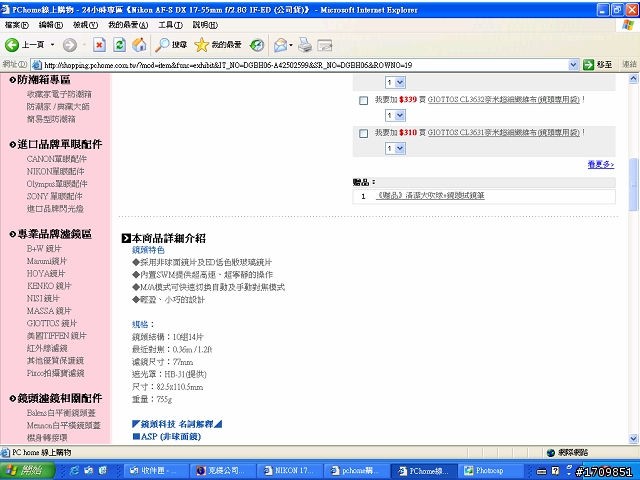The image size is (640, 480).
Task: Click the Edit page toolbar icon
Action: [325, 45]
